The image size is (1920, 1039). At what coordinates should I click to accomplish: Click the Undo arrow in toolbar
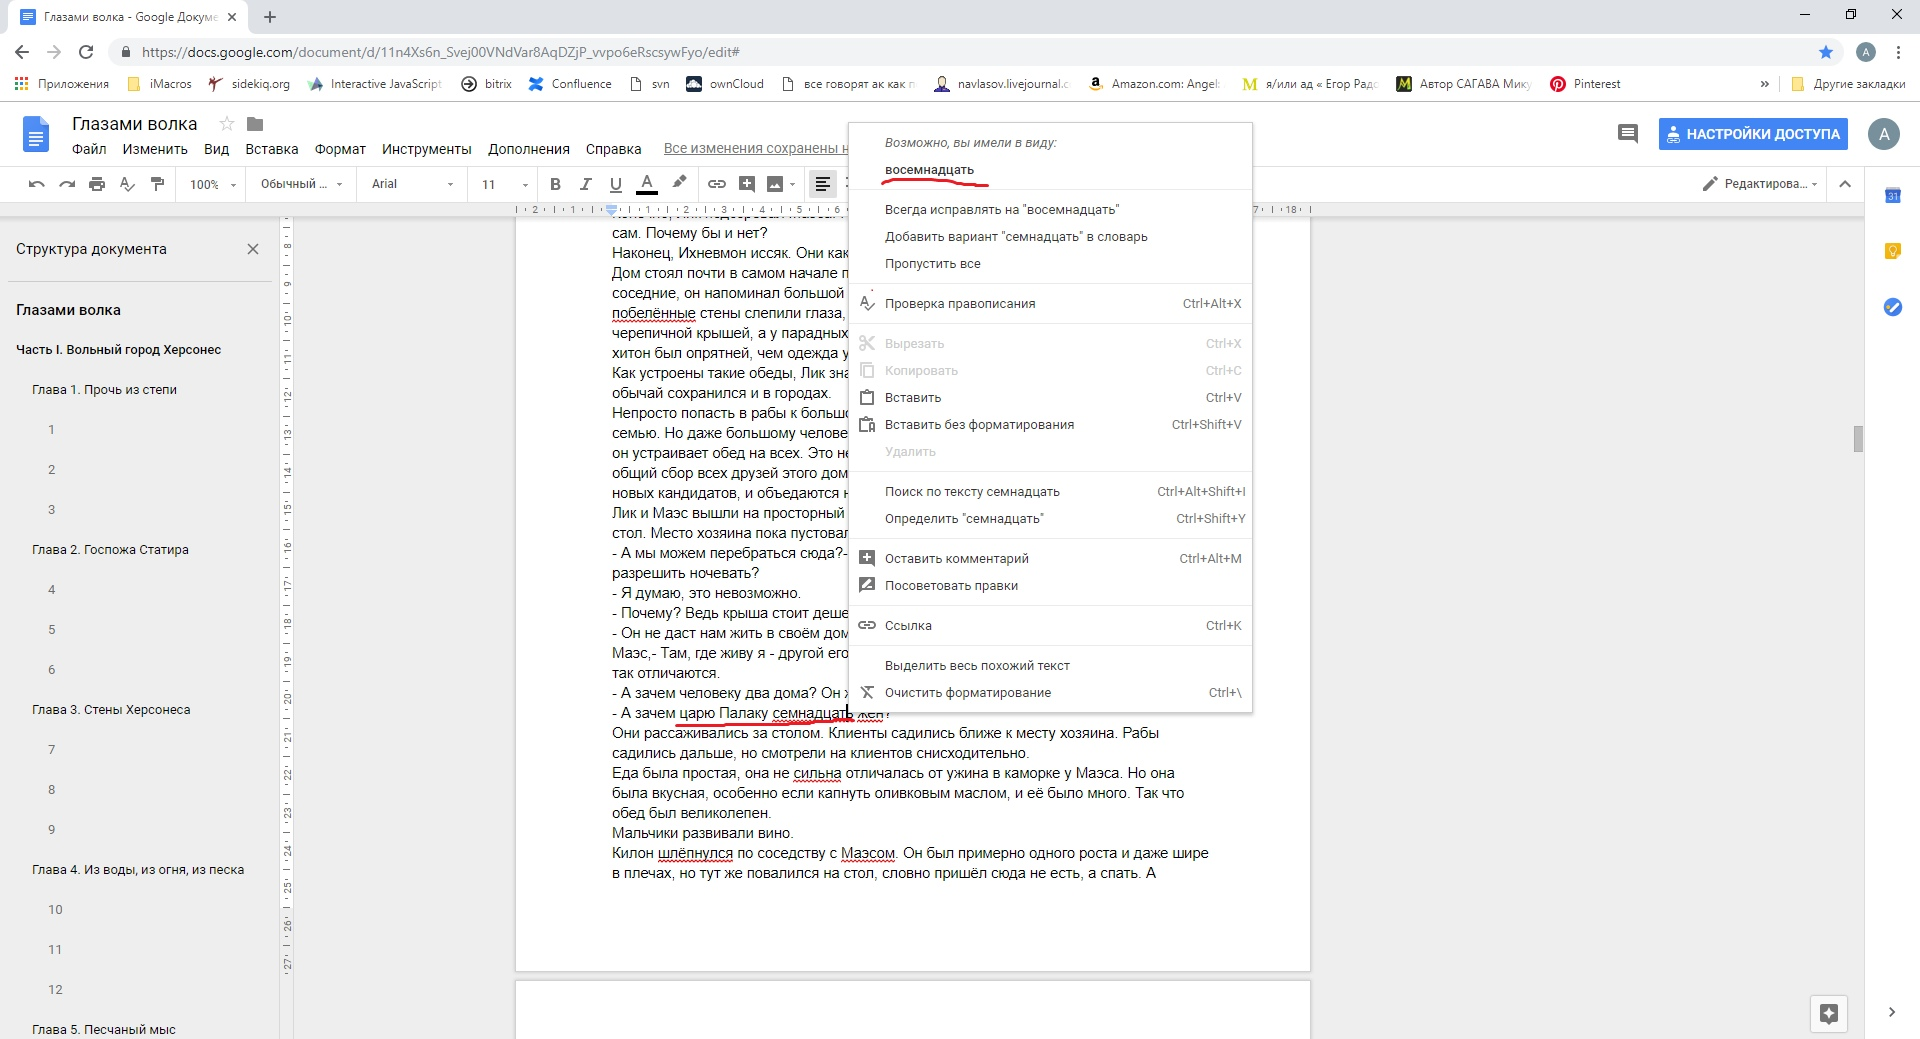pos(37,184)
